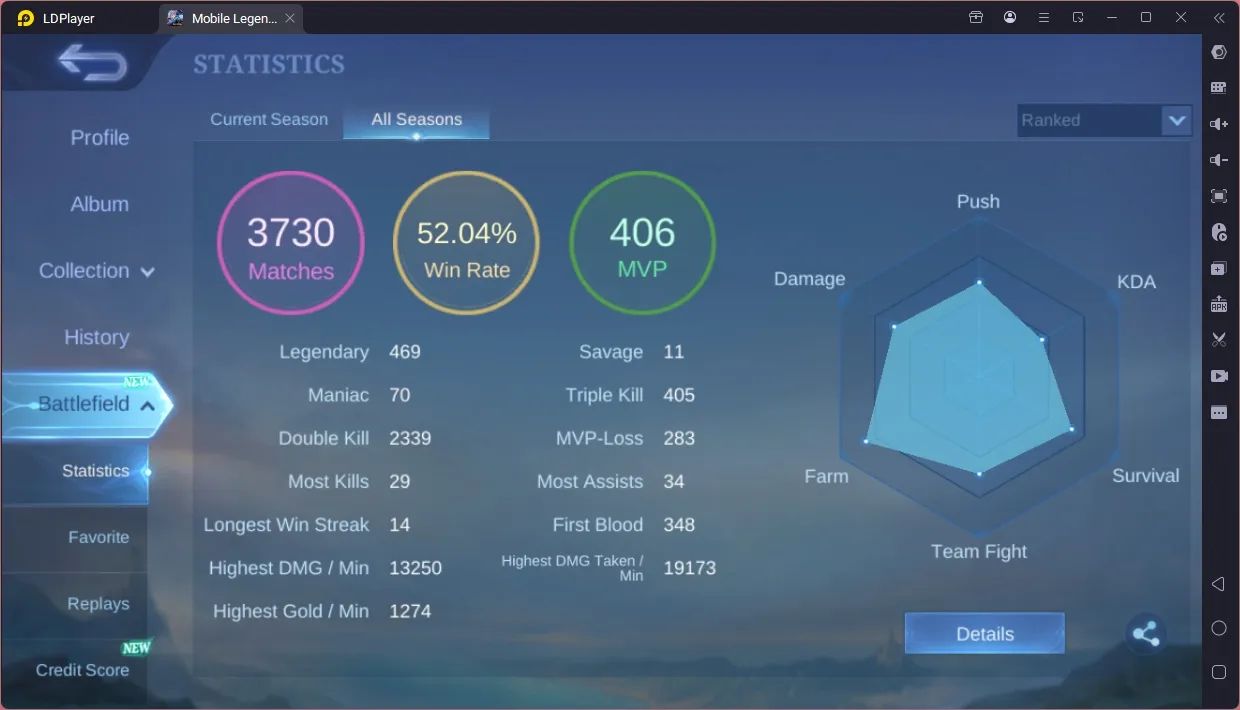Screen dimensions: 1240x710
Task: Open the Credit Score section
Action: (82, 670)
